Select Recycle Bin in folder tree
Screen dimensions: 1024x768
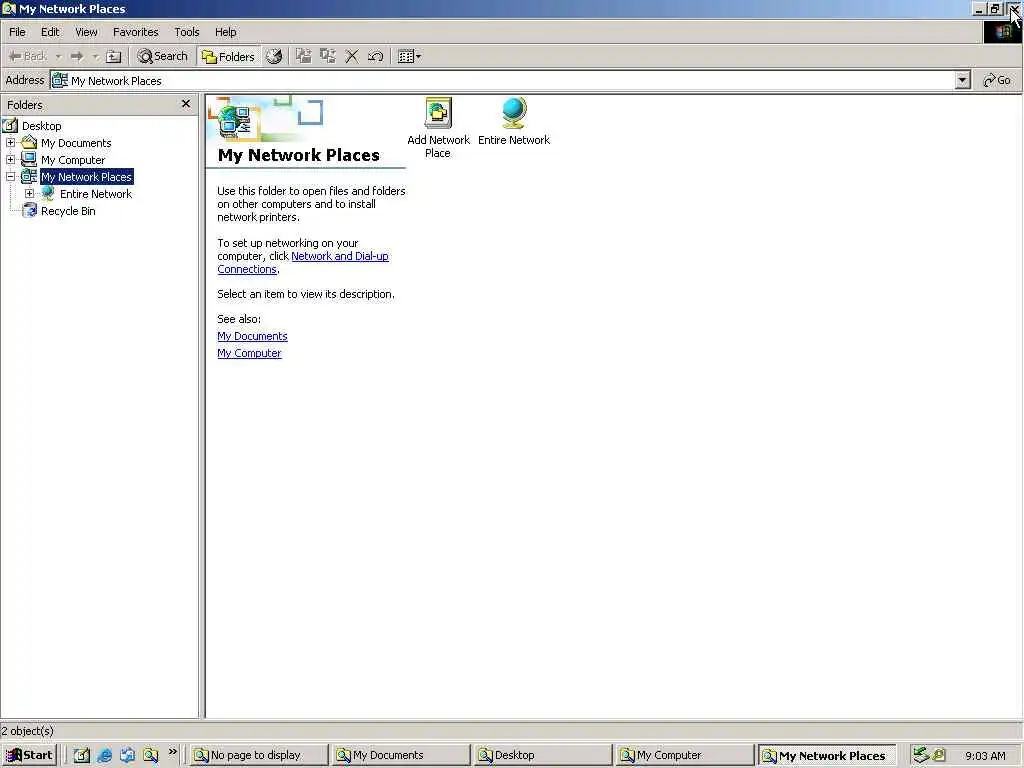coord(68,211)
